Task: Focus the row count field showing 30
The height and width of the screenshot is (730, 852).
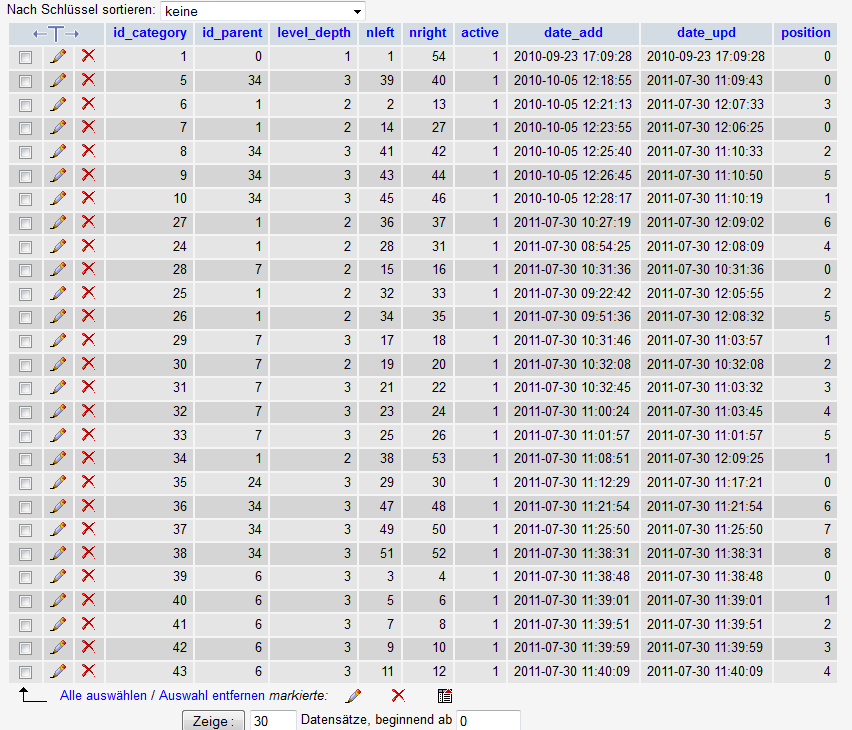Action: coord(273,721)
